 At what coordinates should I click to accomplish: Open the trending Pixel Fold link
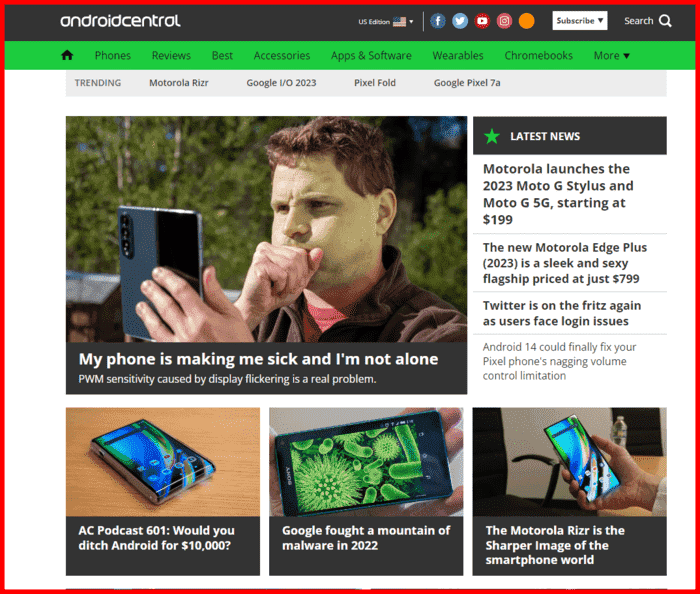[x=375, y=83]
